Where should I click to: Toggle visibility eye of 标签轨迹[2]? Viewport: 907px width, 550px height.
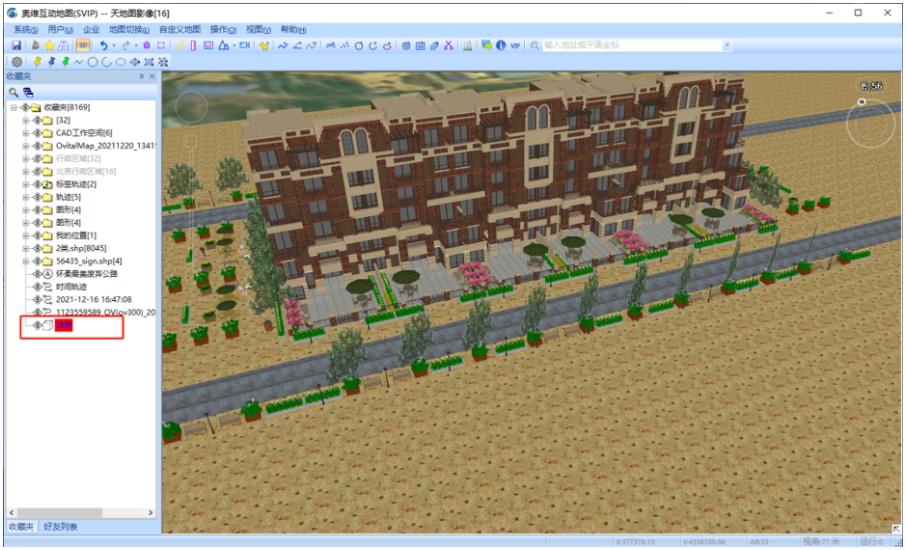pyautogui.click(x=36, y=184)
